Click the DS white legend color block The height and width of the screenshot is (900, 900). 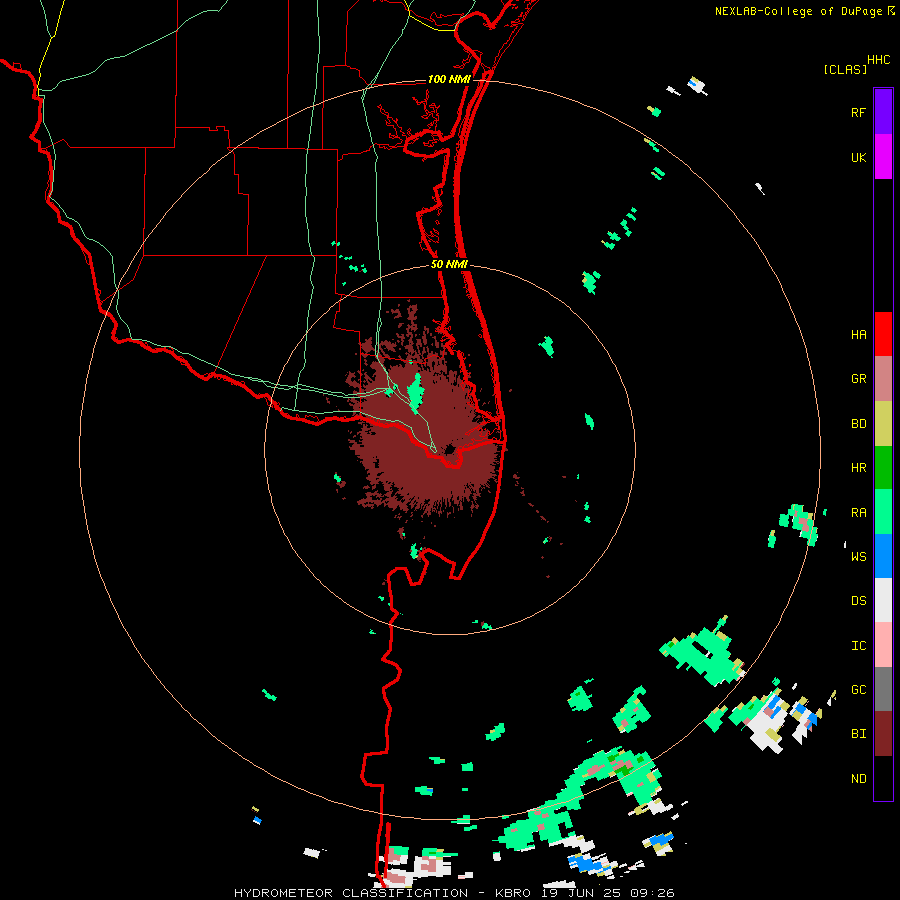[x=883, y=600]
